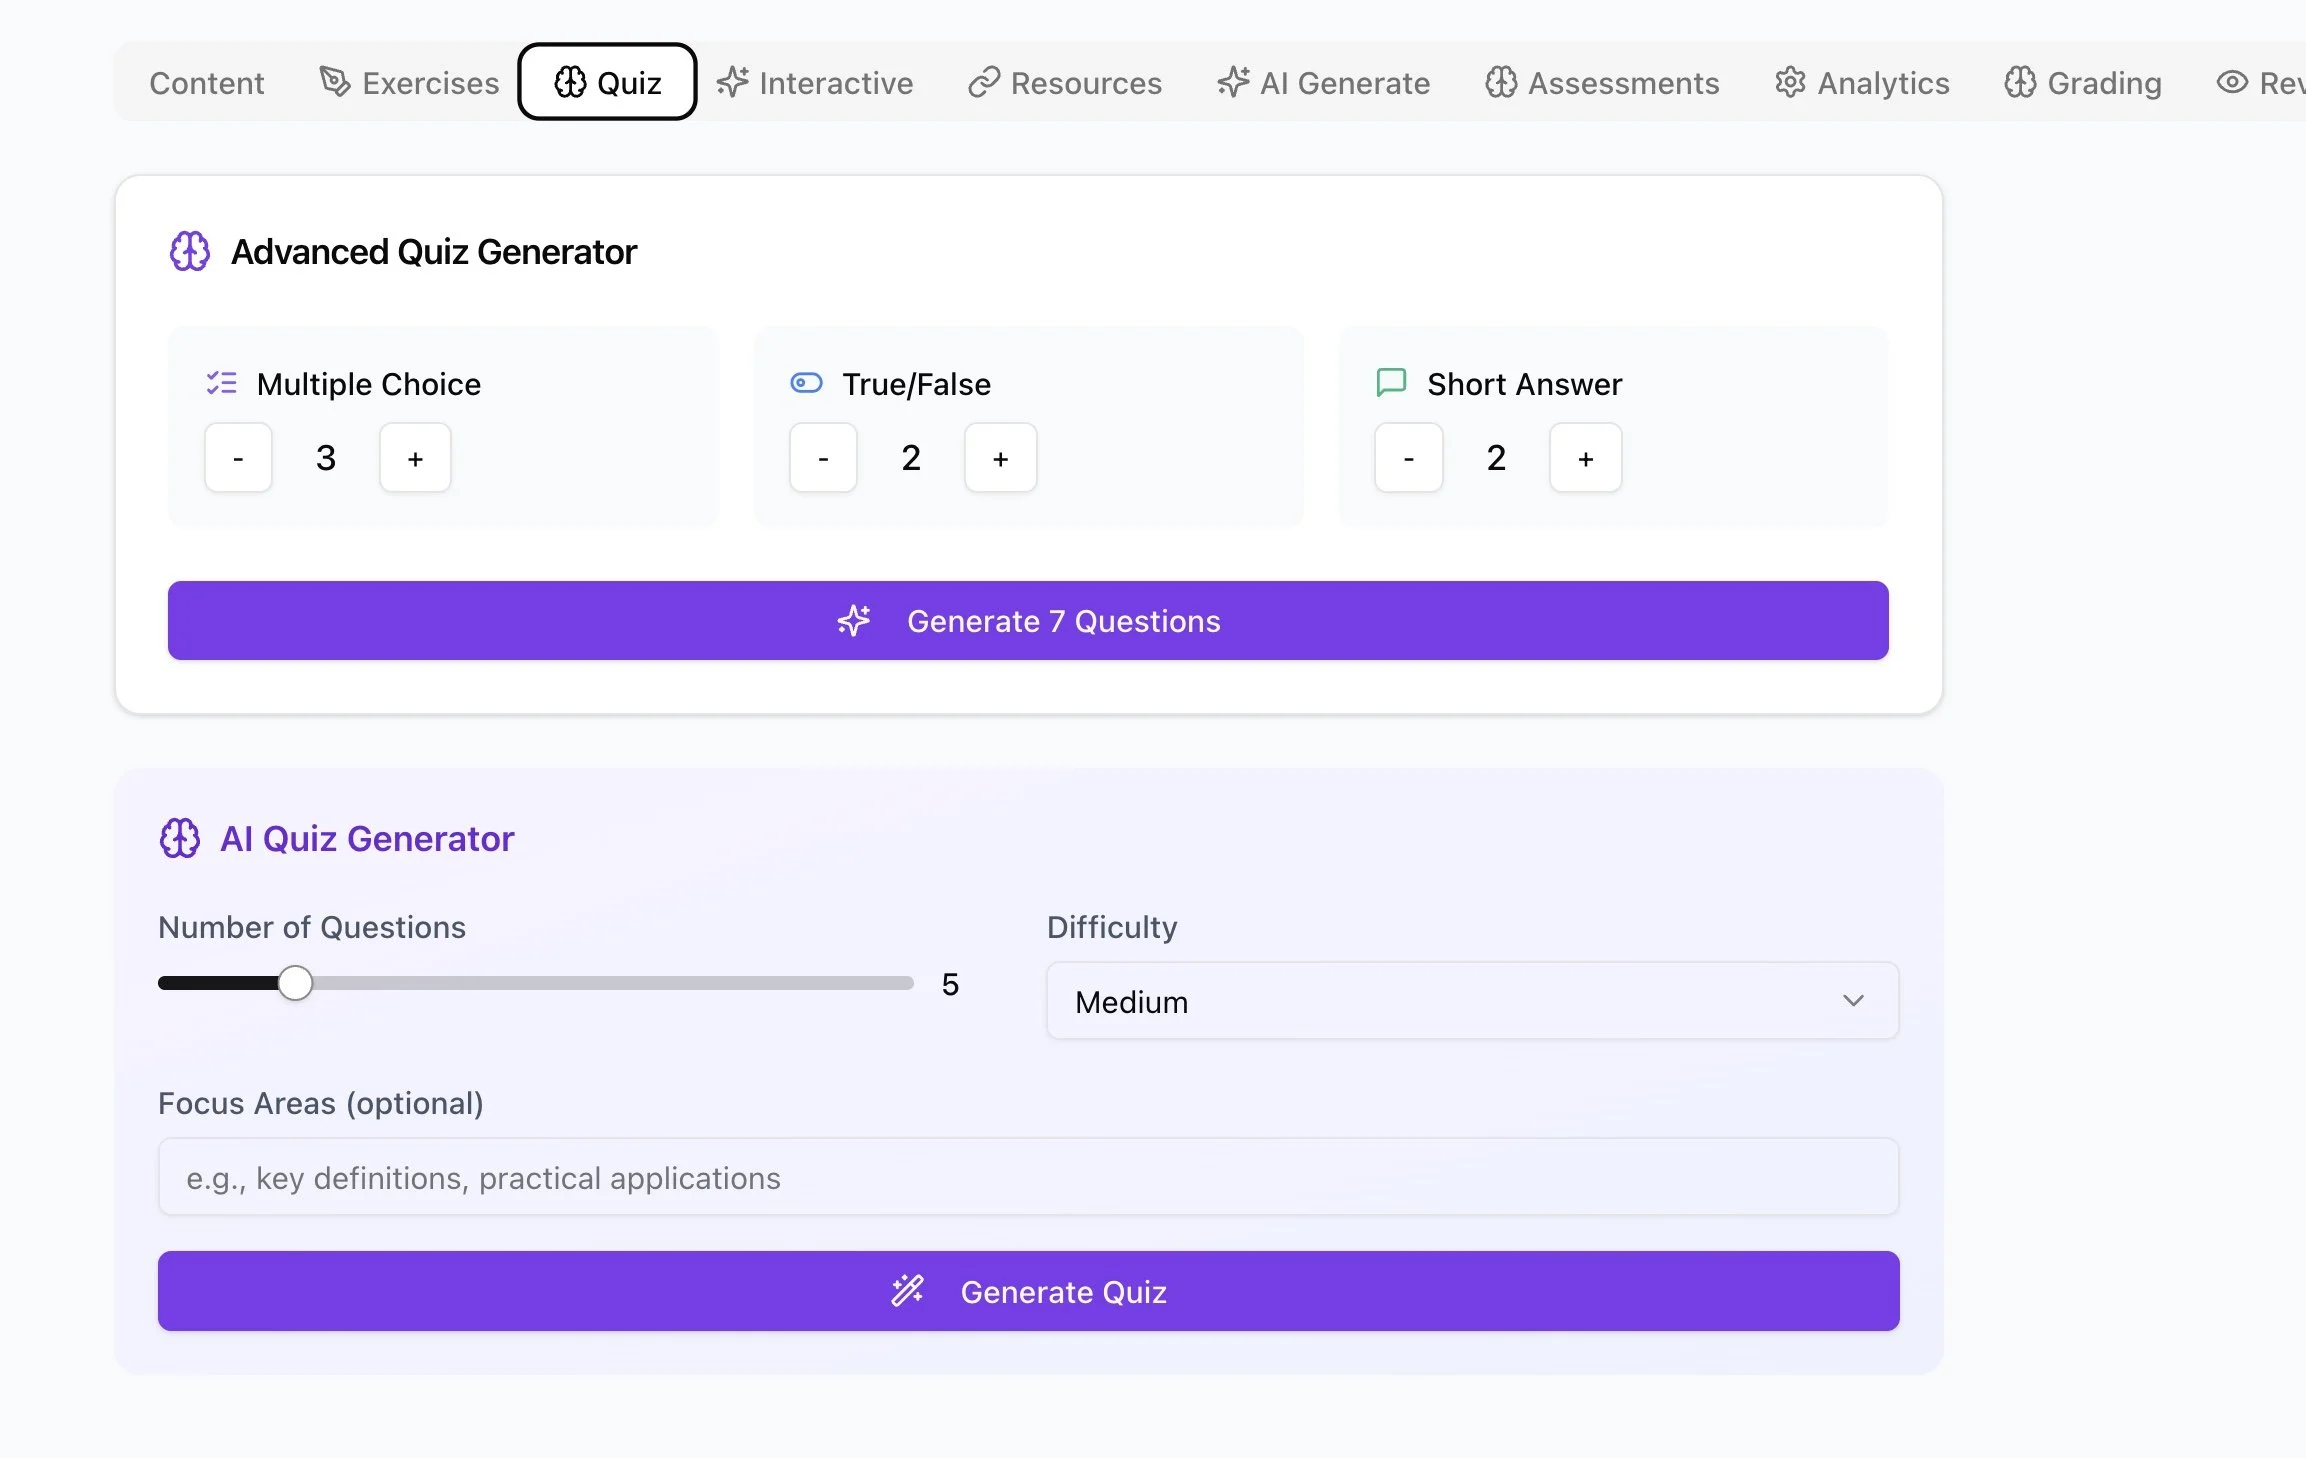This screenshot has height=1458, width=2306.
Task: Switch to the Analytics tab
Action: 1862,82
